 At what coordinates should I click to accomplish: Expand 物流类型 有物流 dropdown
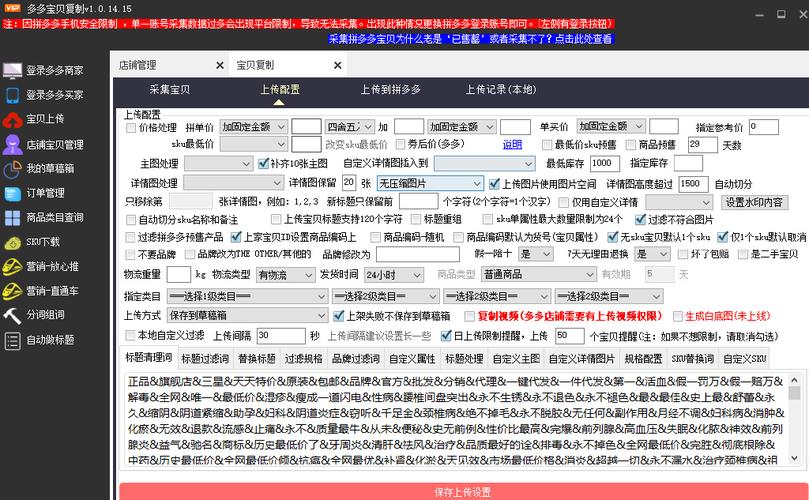point(285,275)
